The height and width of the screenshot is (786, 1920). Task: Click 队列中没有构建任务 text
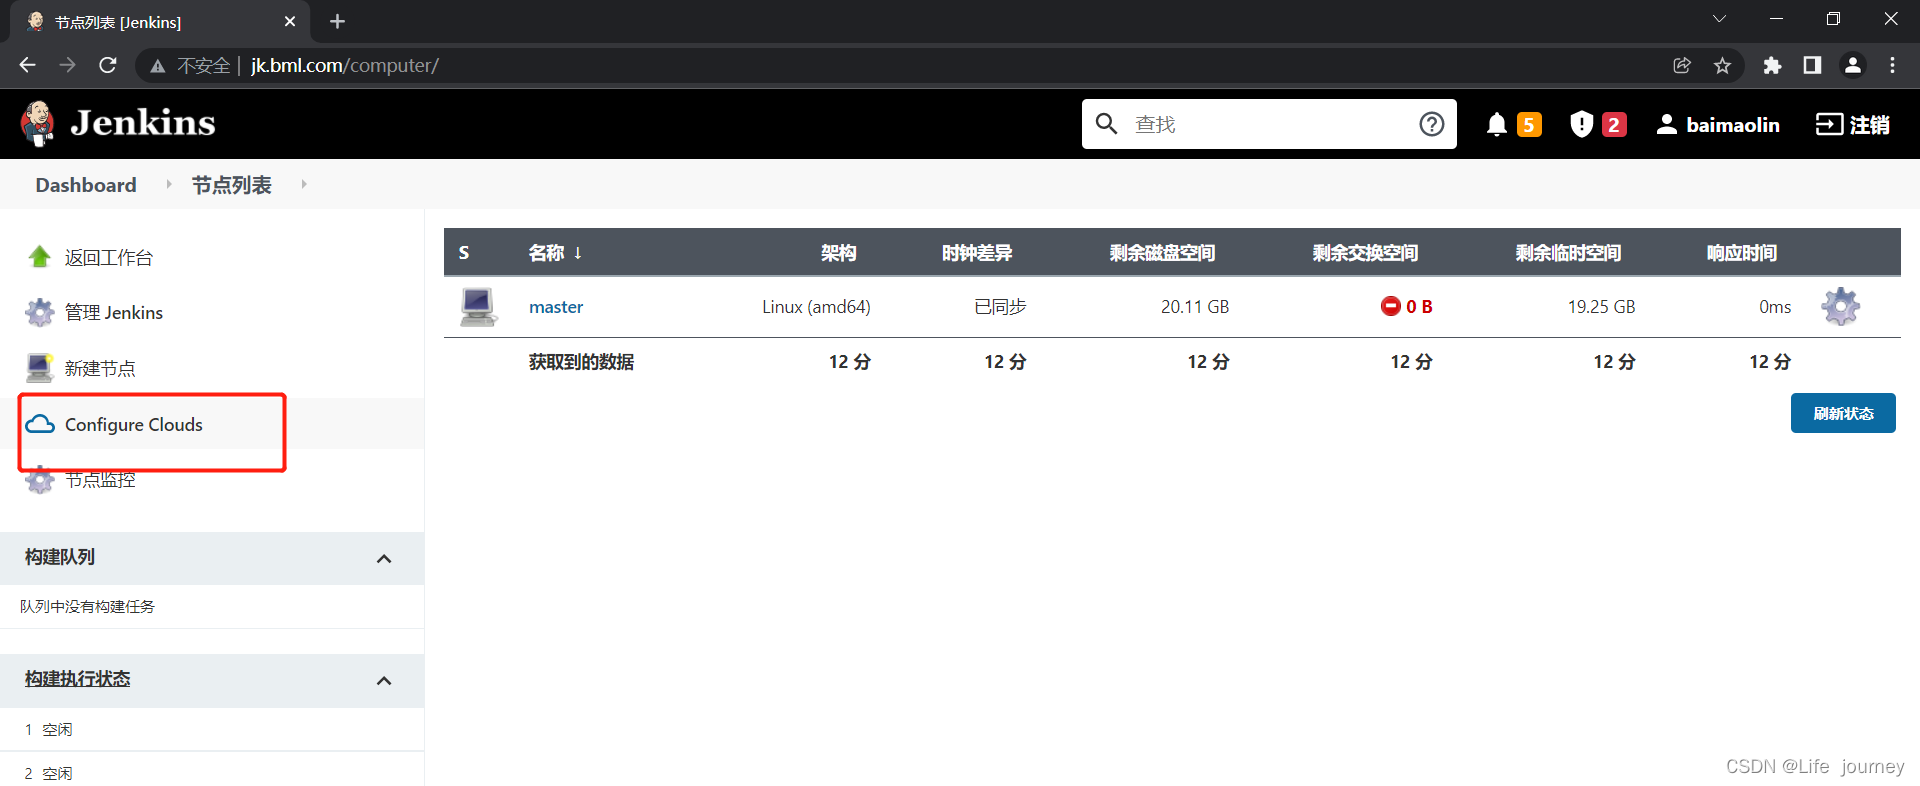pyautogui.click(x=87, y=606)
